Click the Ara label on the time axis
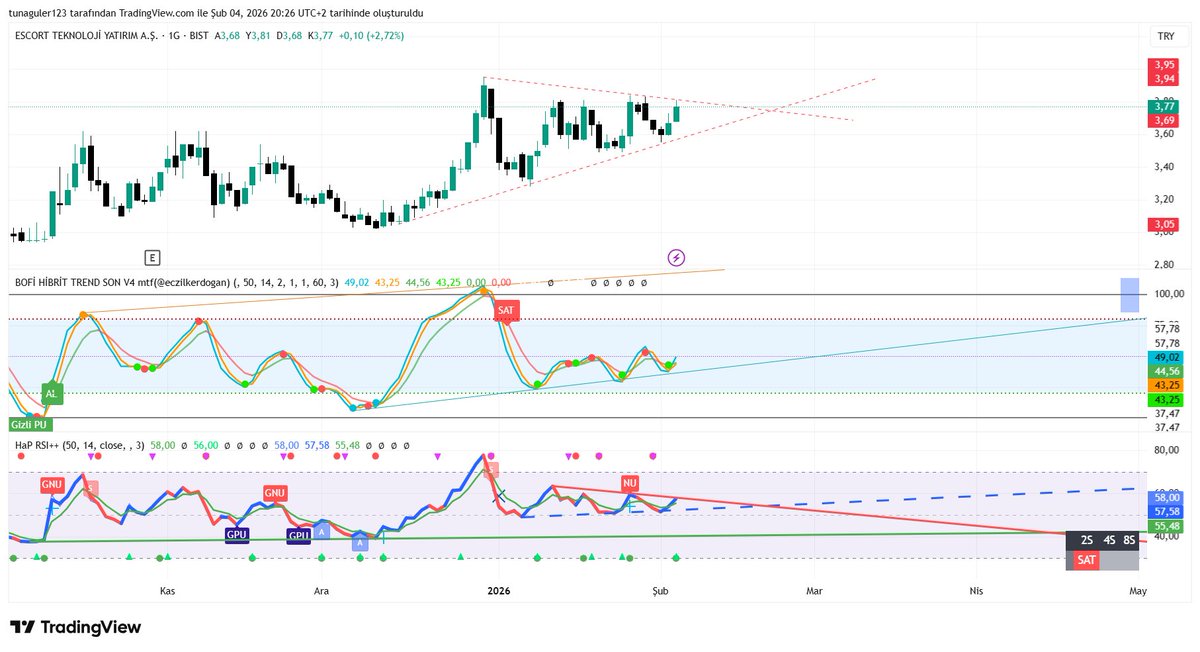 (322, 591)
